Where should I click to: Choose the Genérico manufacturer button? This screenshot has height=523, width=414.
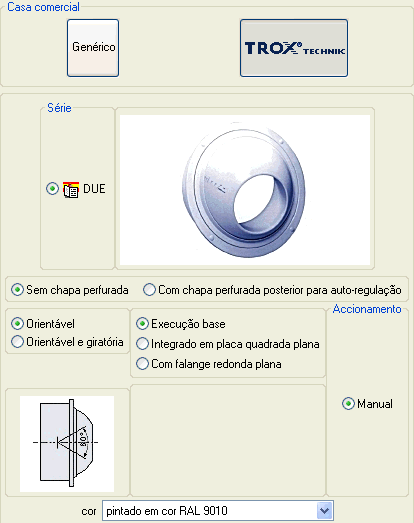coord(93,48)
